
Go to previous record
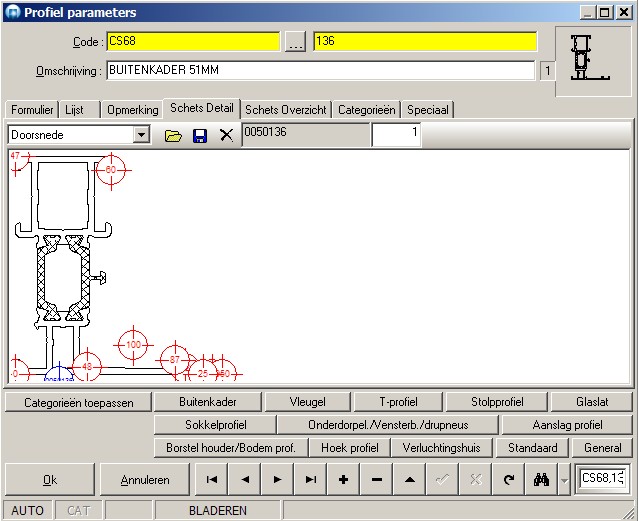[x=245, y=479]
